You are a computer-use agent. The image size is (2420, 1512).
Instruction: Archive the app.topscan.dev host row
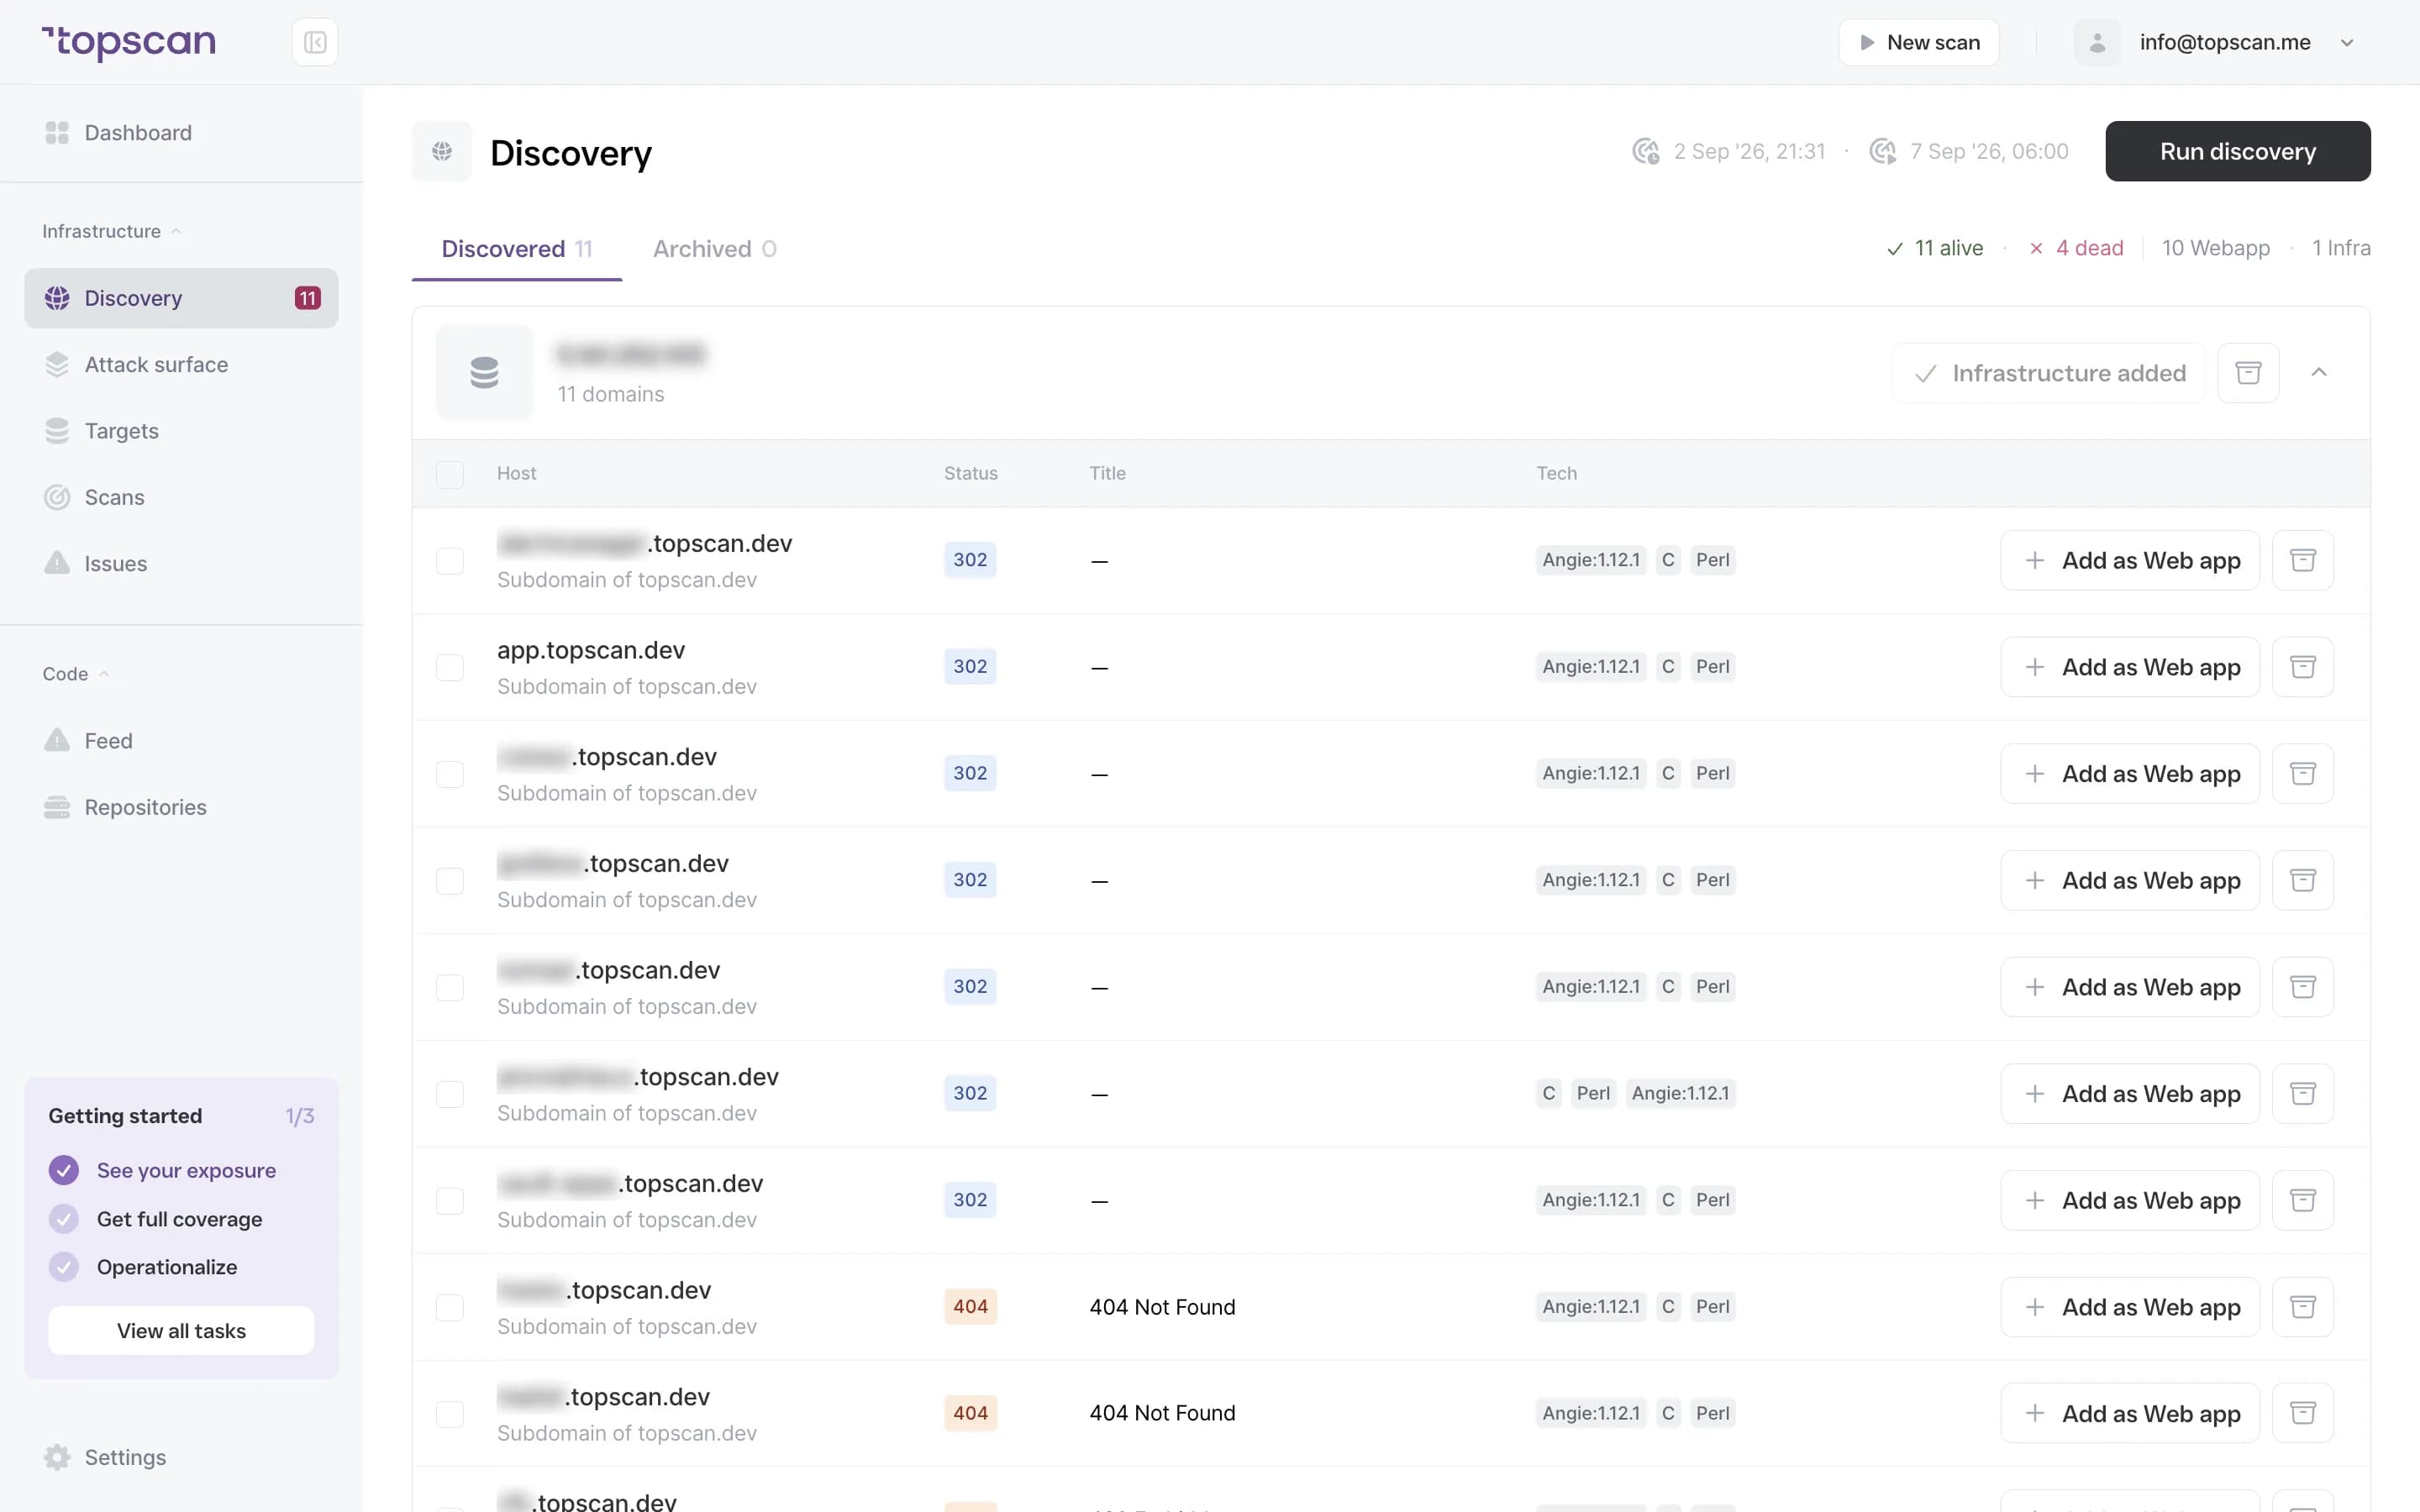[2303, 667]
